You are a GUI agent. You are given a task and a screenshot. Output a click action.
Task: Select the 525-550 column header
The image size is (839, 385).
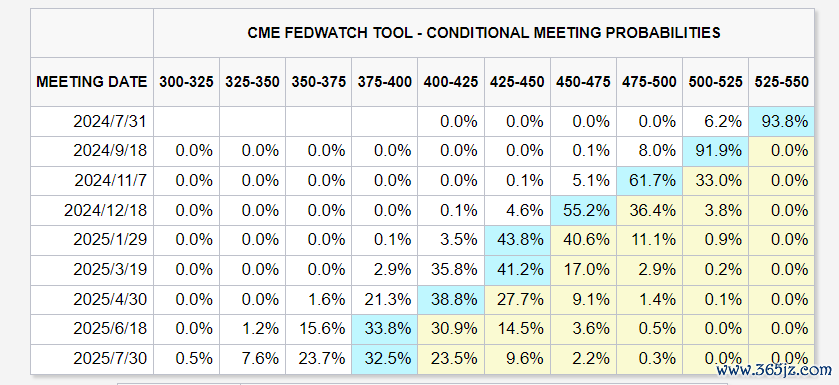(x=781, y=82)
